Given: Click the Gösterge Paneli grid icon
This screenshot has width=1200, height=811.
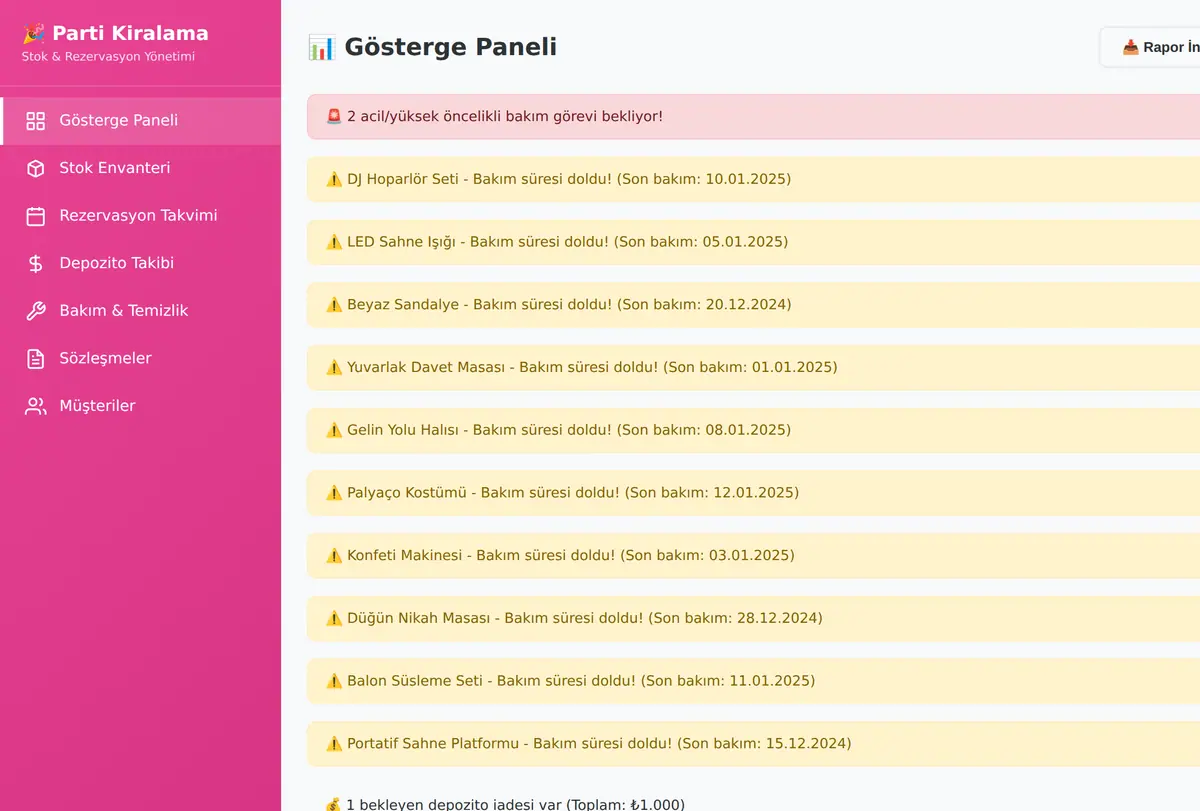Looking at the screenshot, I should tap(36, 121).
